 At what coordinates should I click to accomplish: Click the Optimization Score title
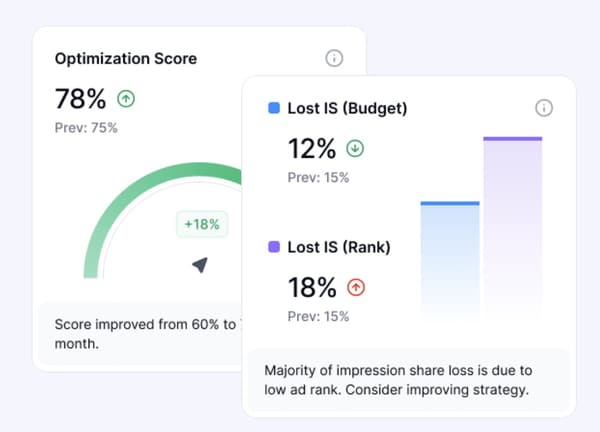point(125,58)
